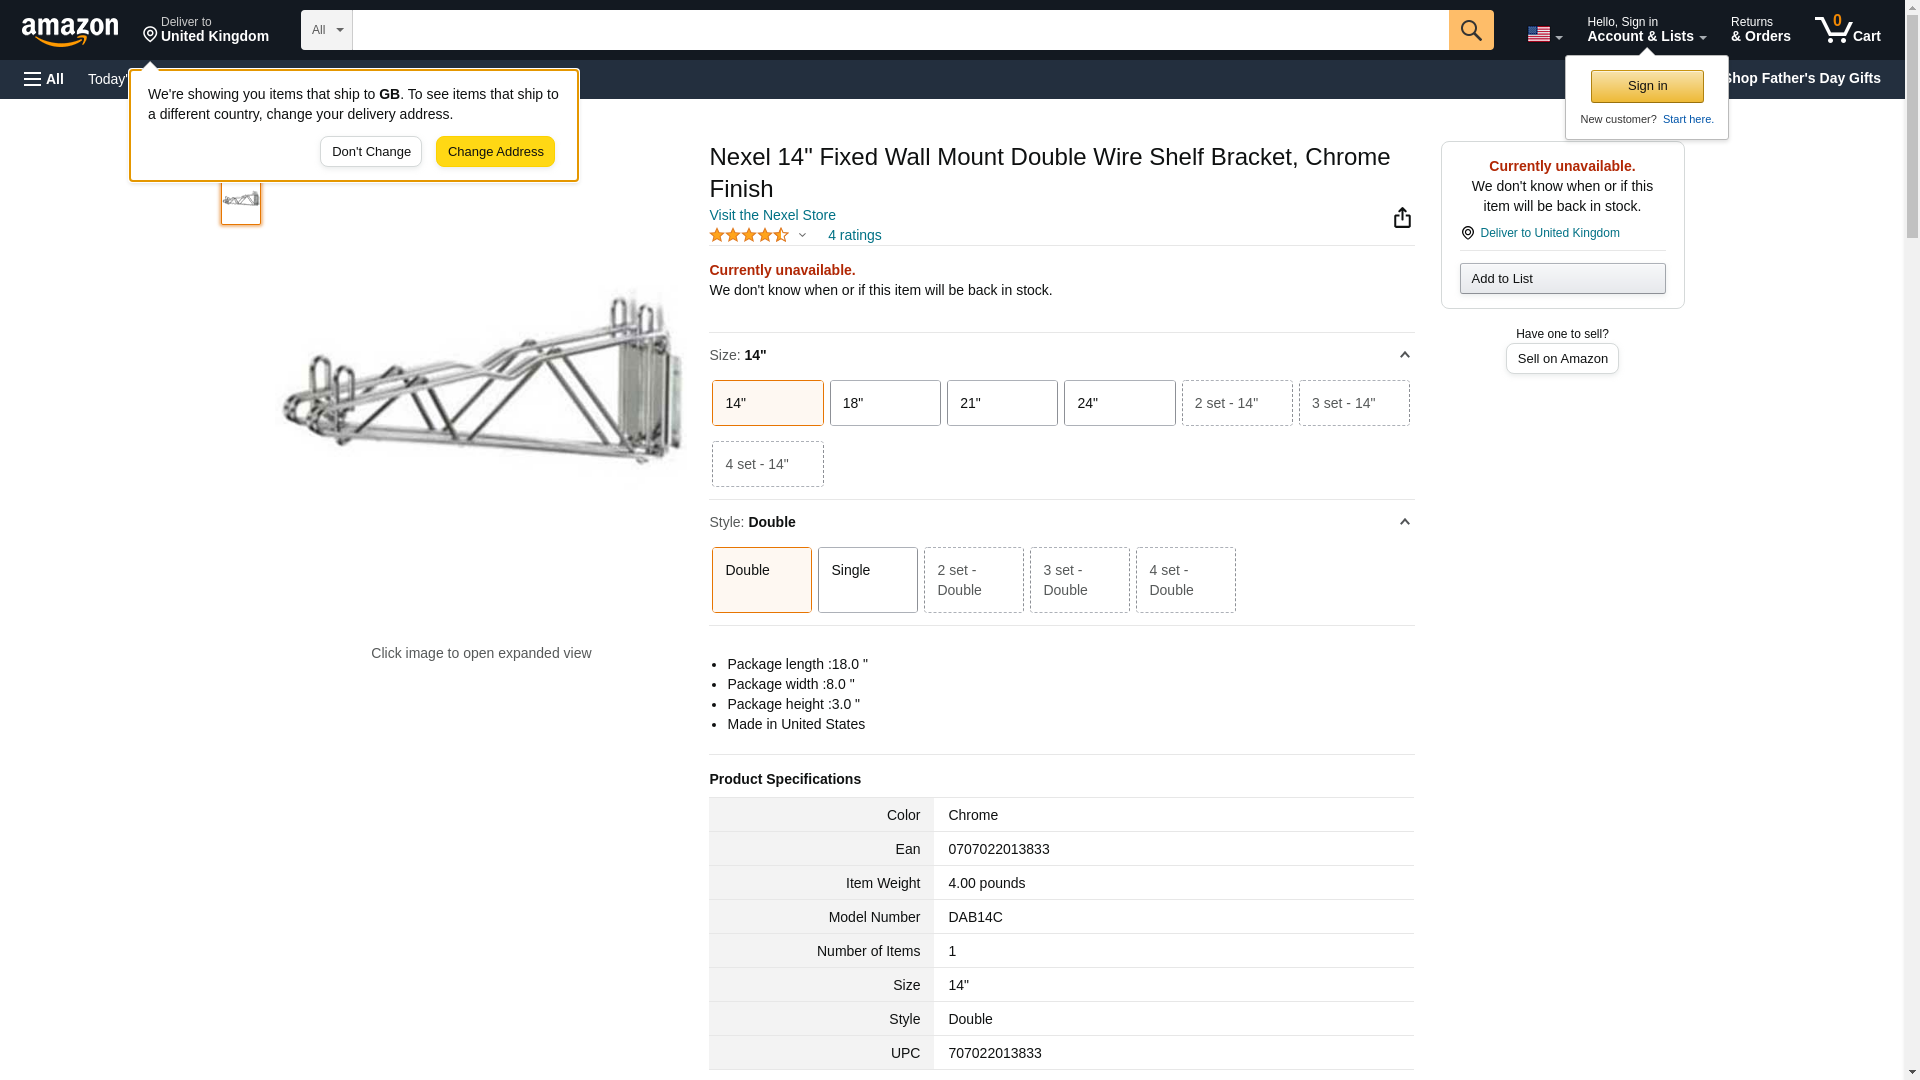The height and width of the screenshot is (1080, 1920).
Task: Click into the search text field
Action: [900, 30]
